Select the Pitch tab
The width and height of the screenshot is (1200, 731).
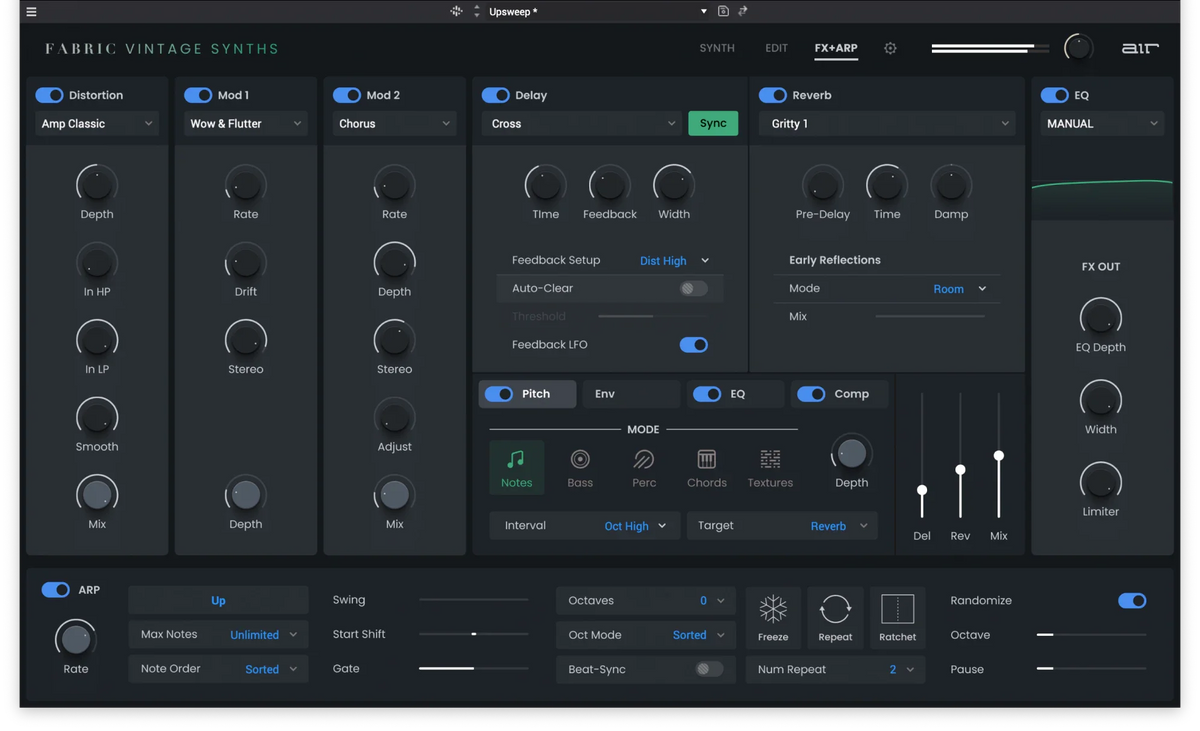pos(528,394)
